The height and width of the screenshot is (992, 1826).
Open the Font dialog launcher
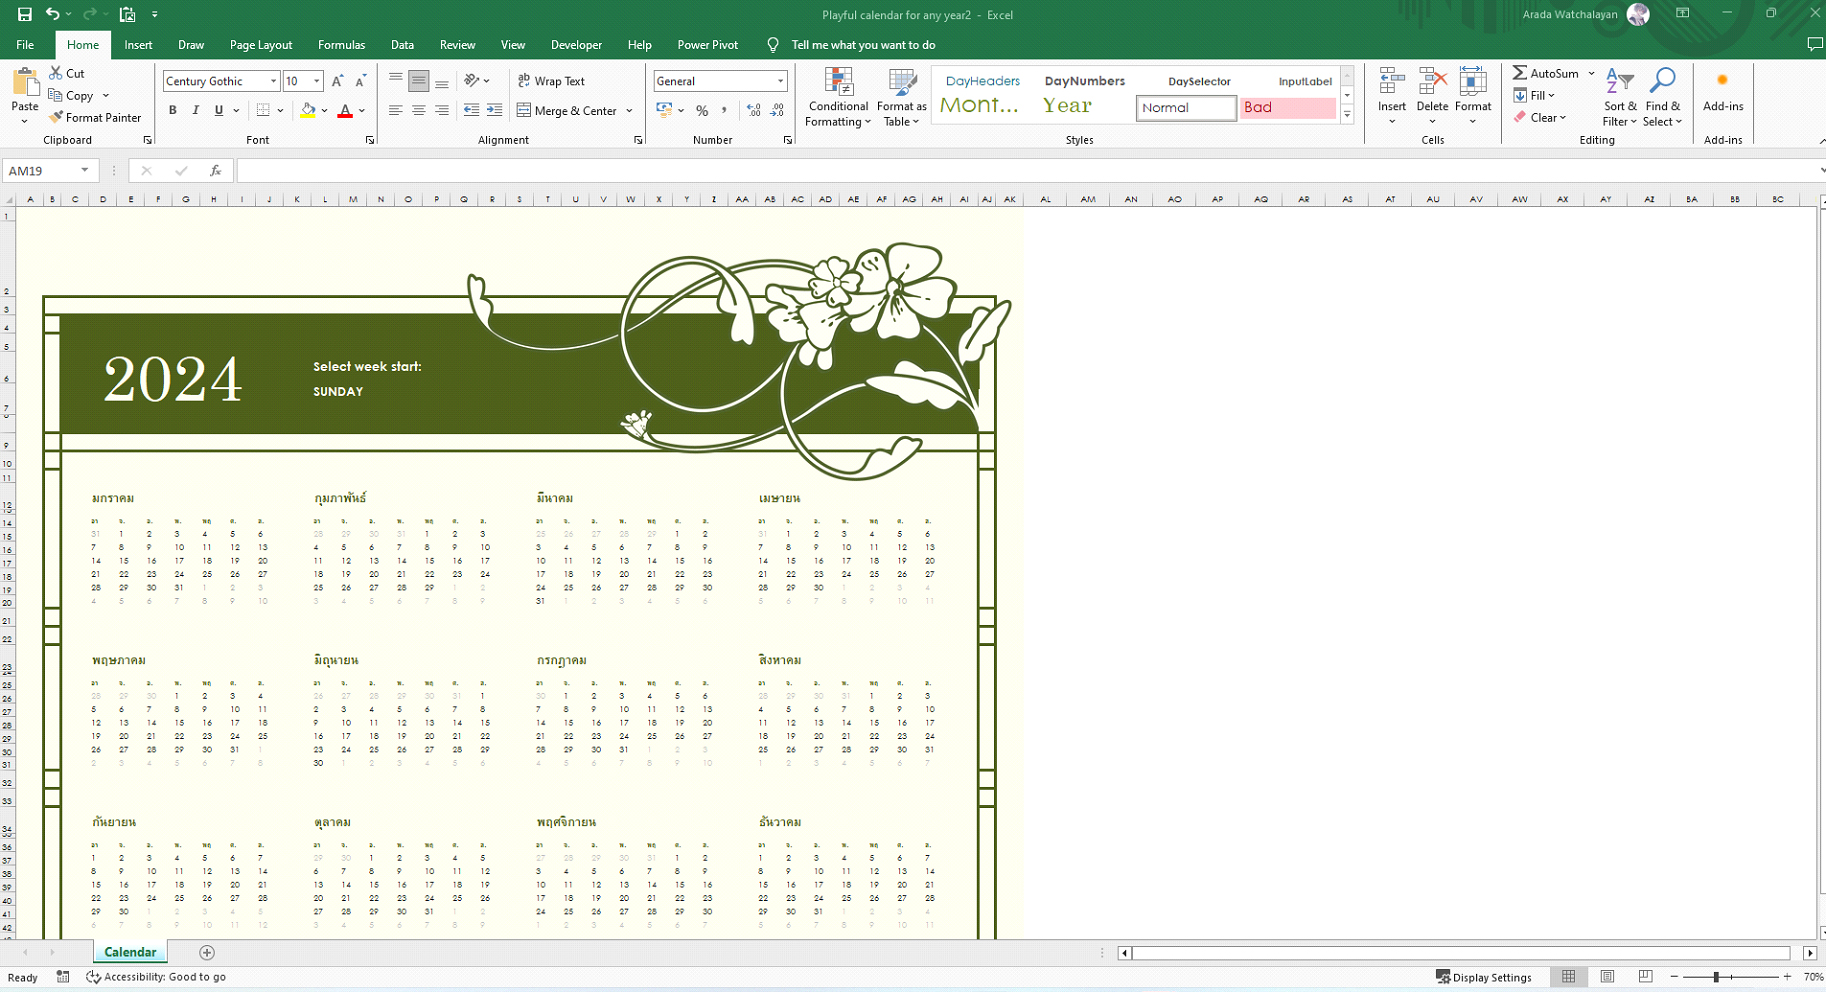pos(369,140)
